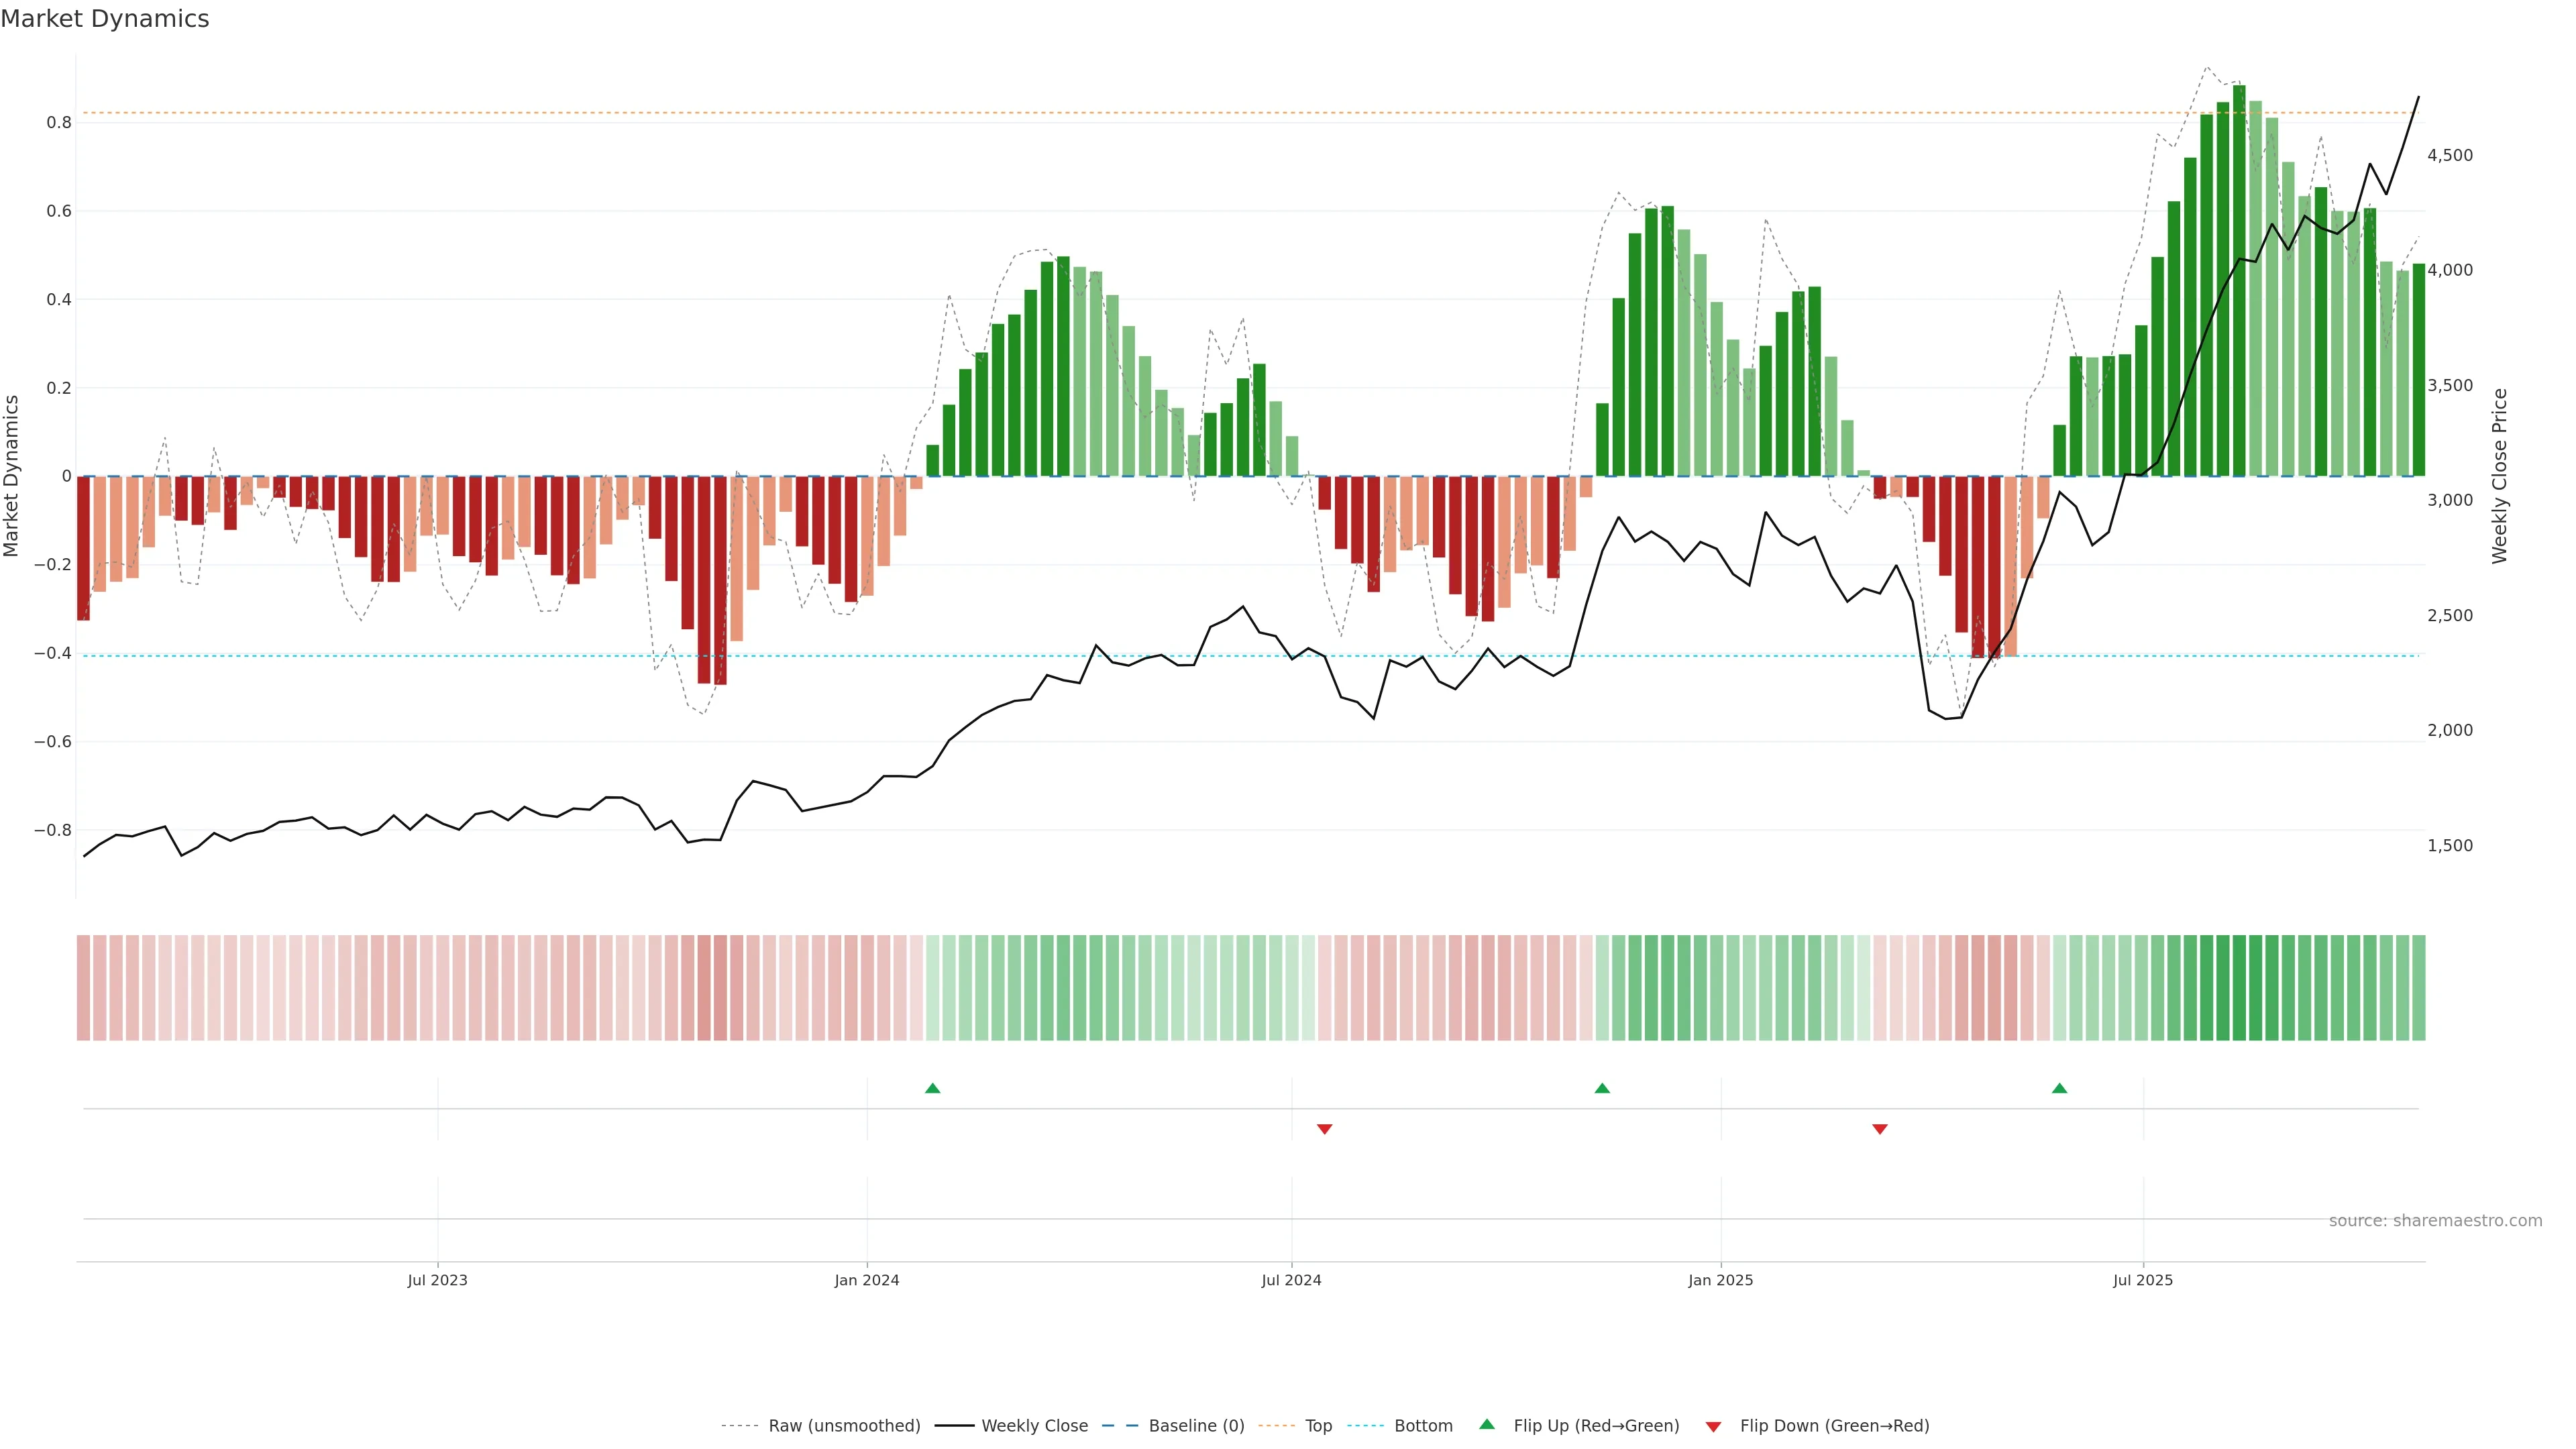
Task: Click the Jan 2025 x-axis label
Action: point(1720,1280)
